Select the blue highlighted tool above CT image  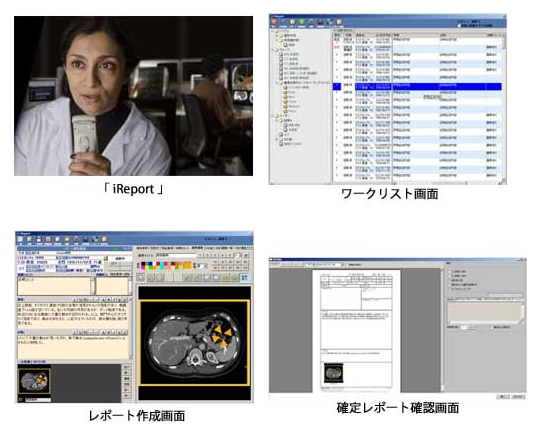(245, 277)
